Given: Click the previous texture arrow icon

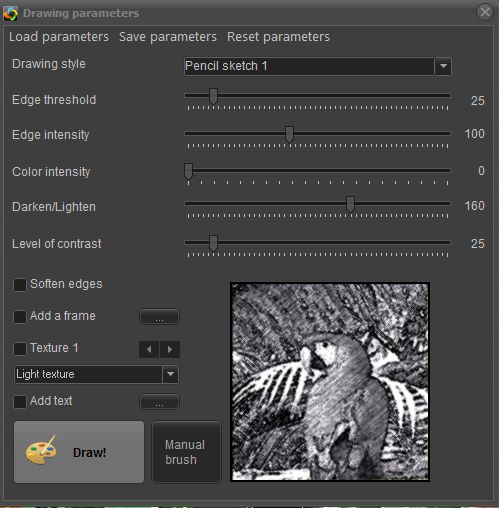Looking at the screenshot, I should coord(149,349).
